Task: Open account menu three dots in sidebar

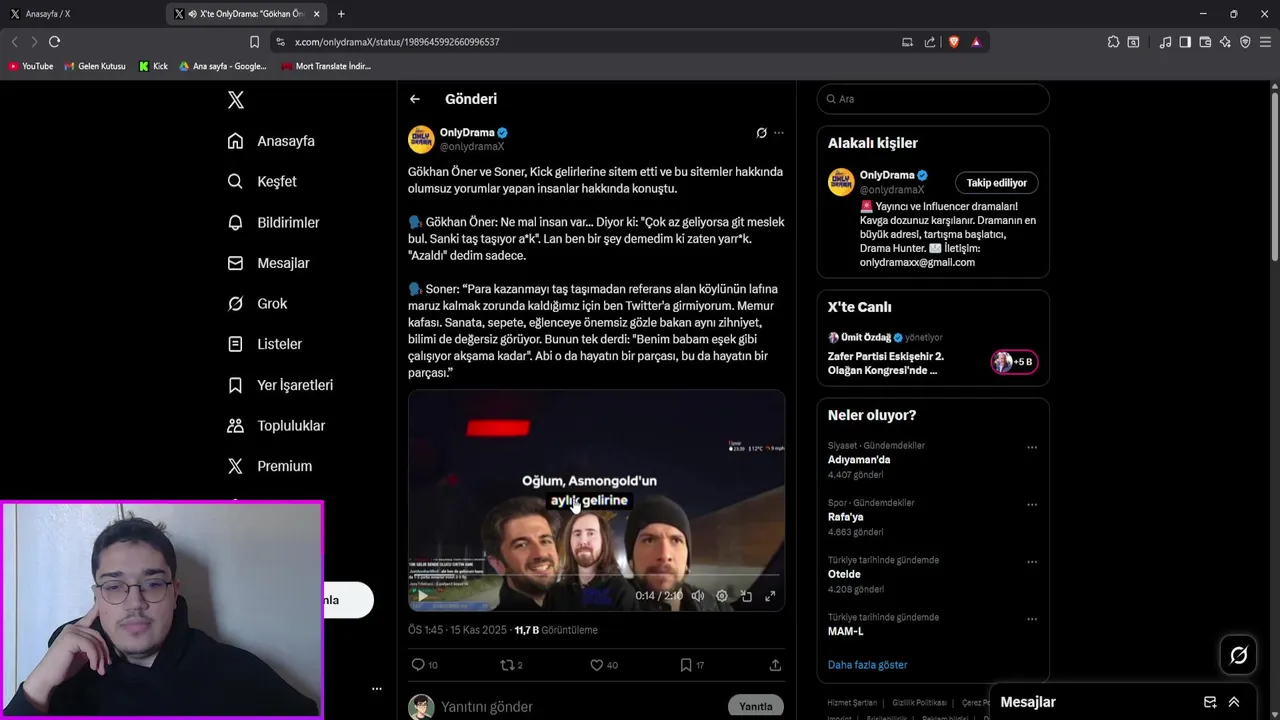Action: coord(377,689)
